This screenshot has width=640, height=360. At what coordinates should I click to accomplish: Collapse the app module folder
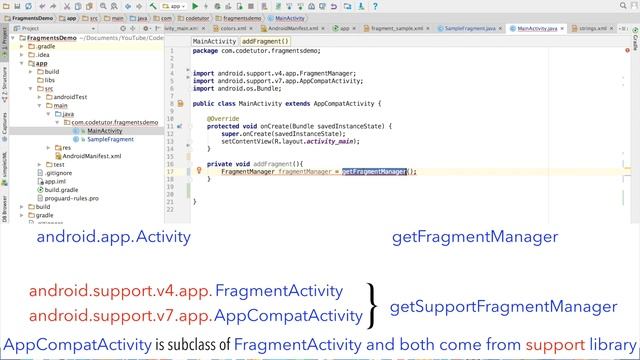[x=22, y=63]
